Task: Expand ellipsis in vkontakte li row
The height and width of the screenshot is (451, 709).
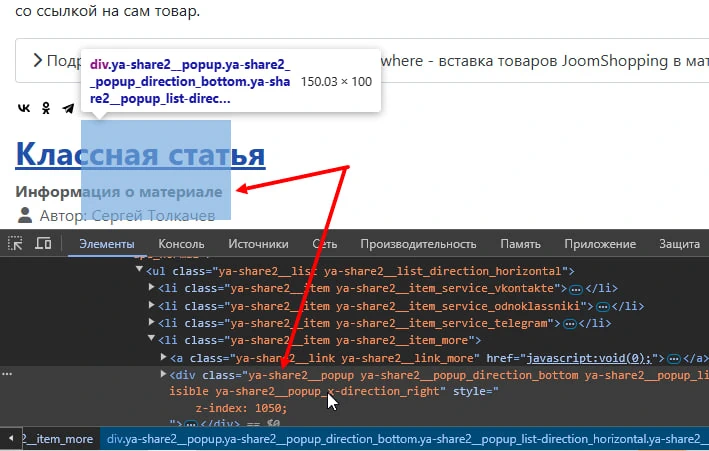Action: click(576, 289)
